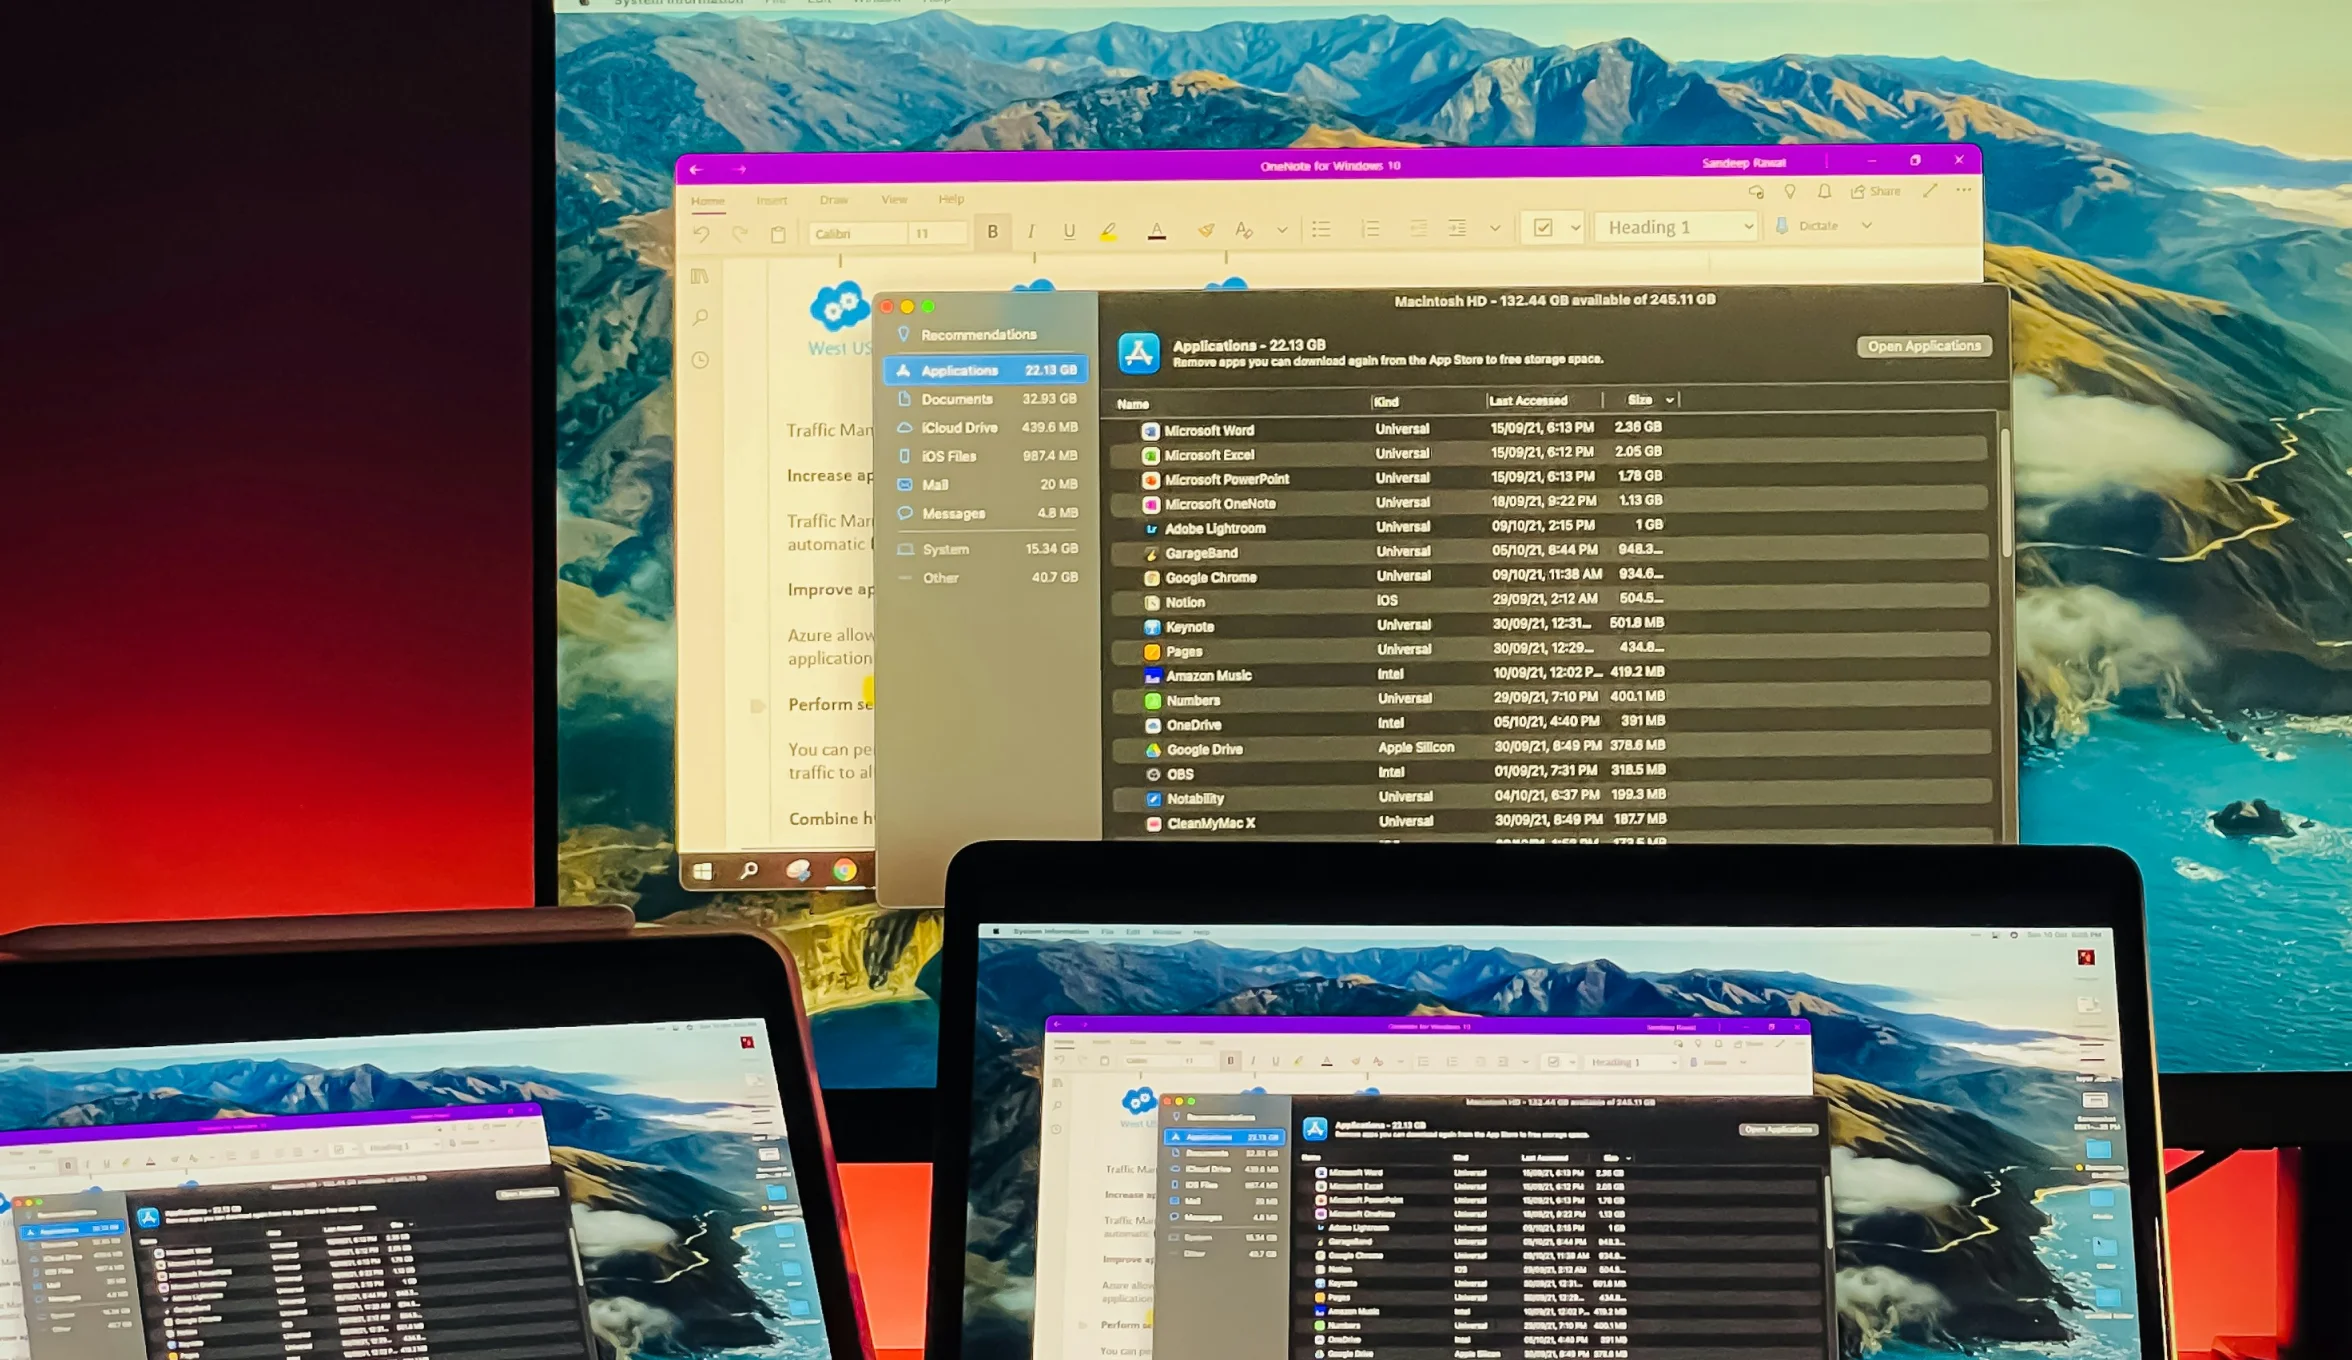Toggle the numbered list

tap(1370, 229)
